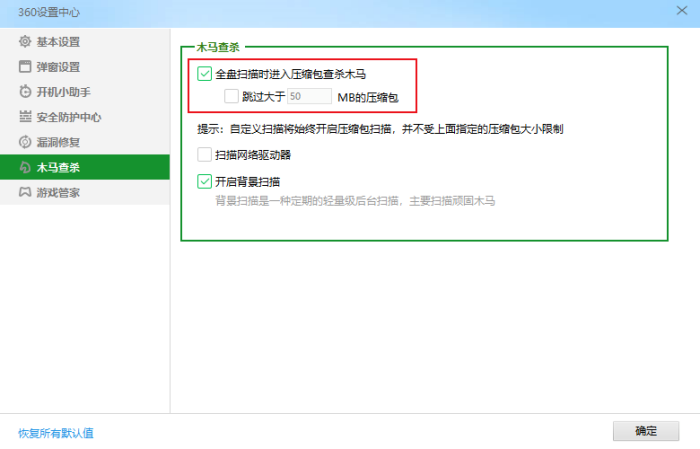
Task: Open the 弹窗设置 section
Action: coord(85,67)
